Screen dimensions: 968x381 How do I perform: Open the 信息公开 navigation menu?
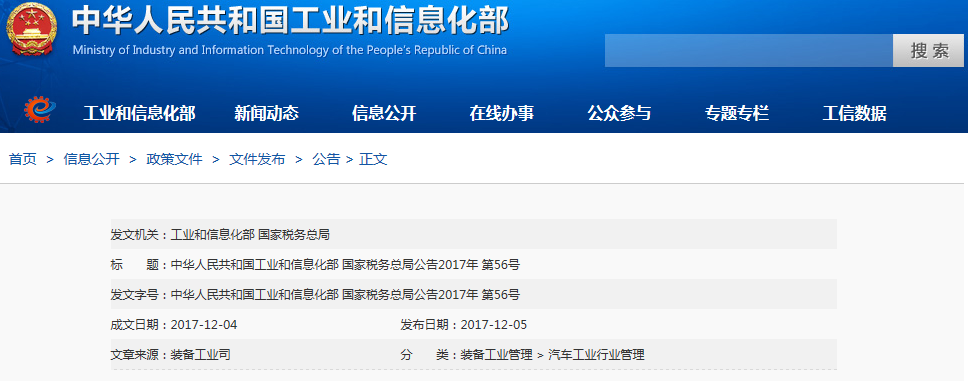click(x=384, y=114)
